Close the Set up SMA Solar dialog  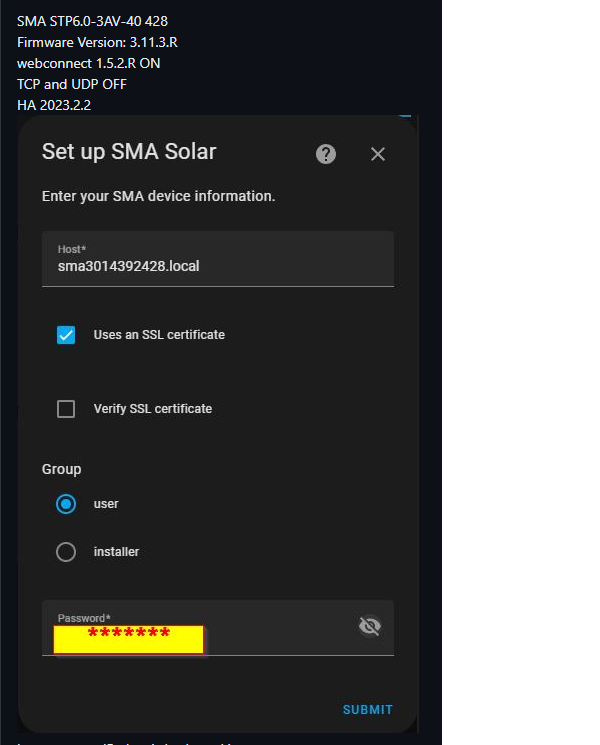378,154
